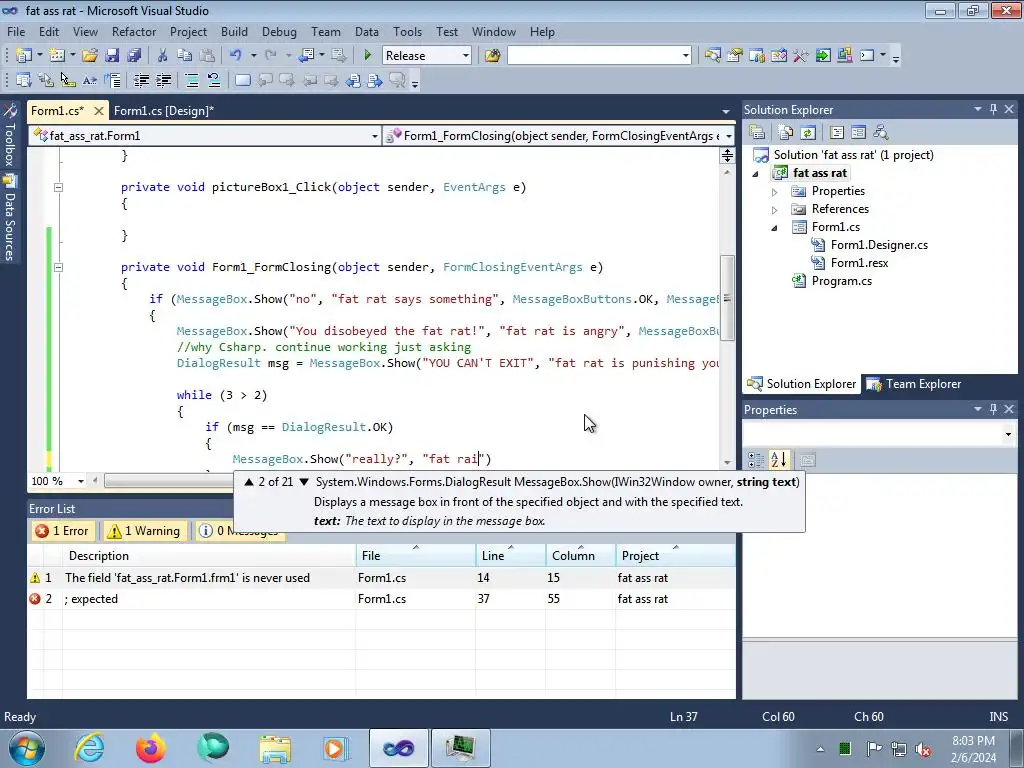Open the Find combo box dropdown arrow
The width and height of the screenshot is (1024, 768).
coord(685,56)
